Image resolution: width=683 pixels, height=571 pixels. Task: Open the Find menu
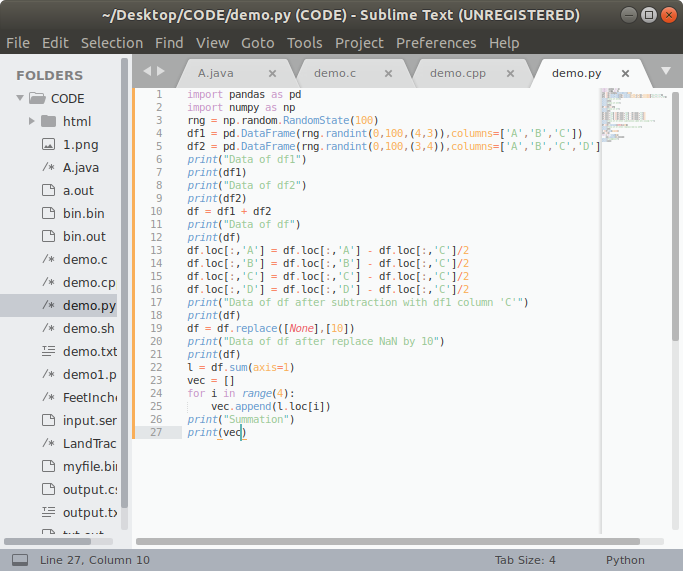pyautogui.click(x=169, y=43)
